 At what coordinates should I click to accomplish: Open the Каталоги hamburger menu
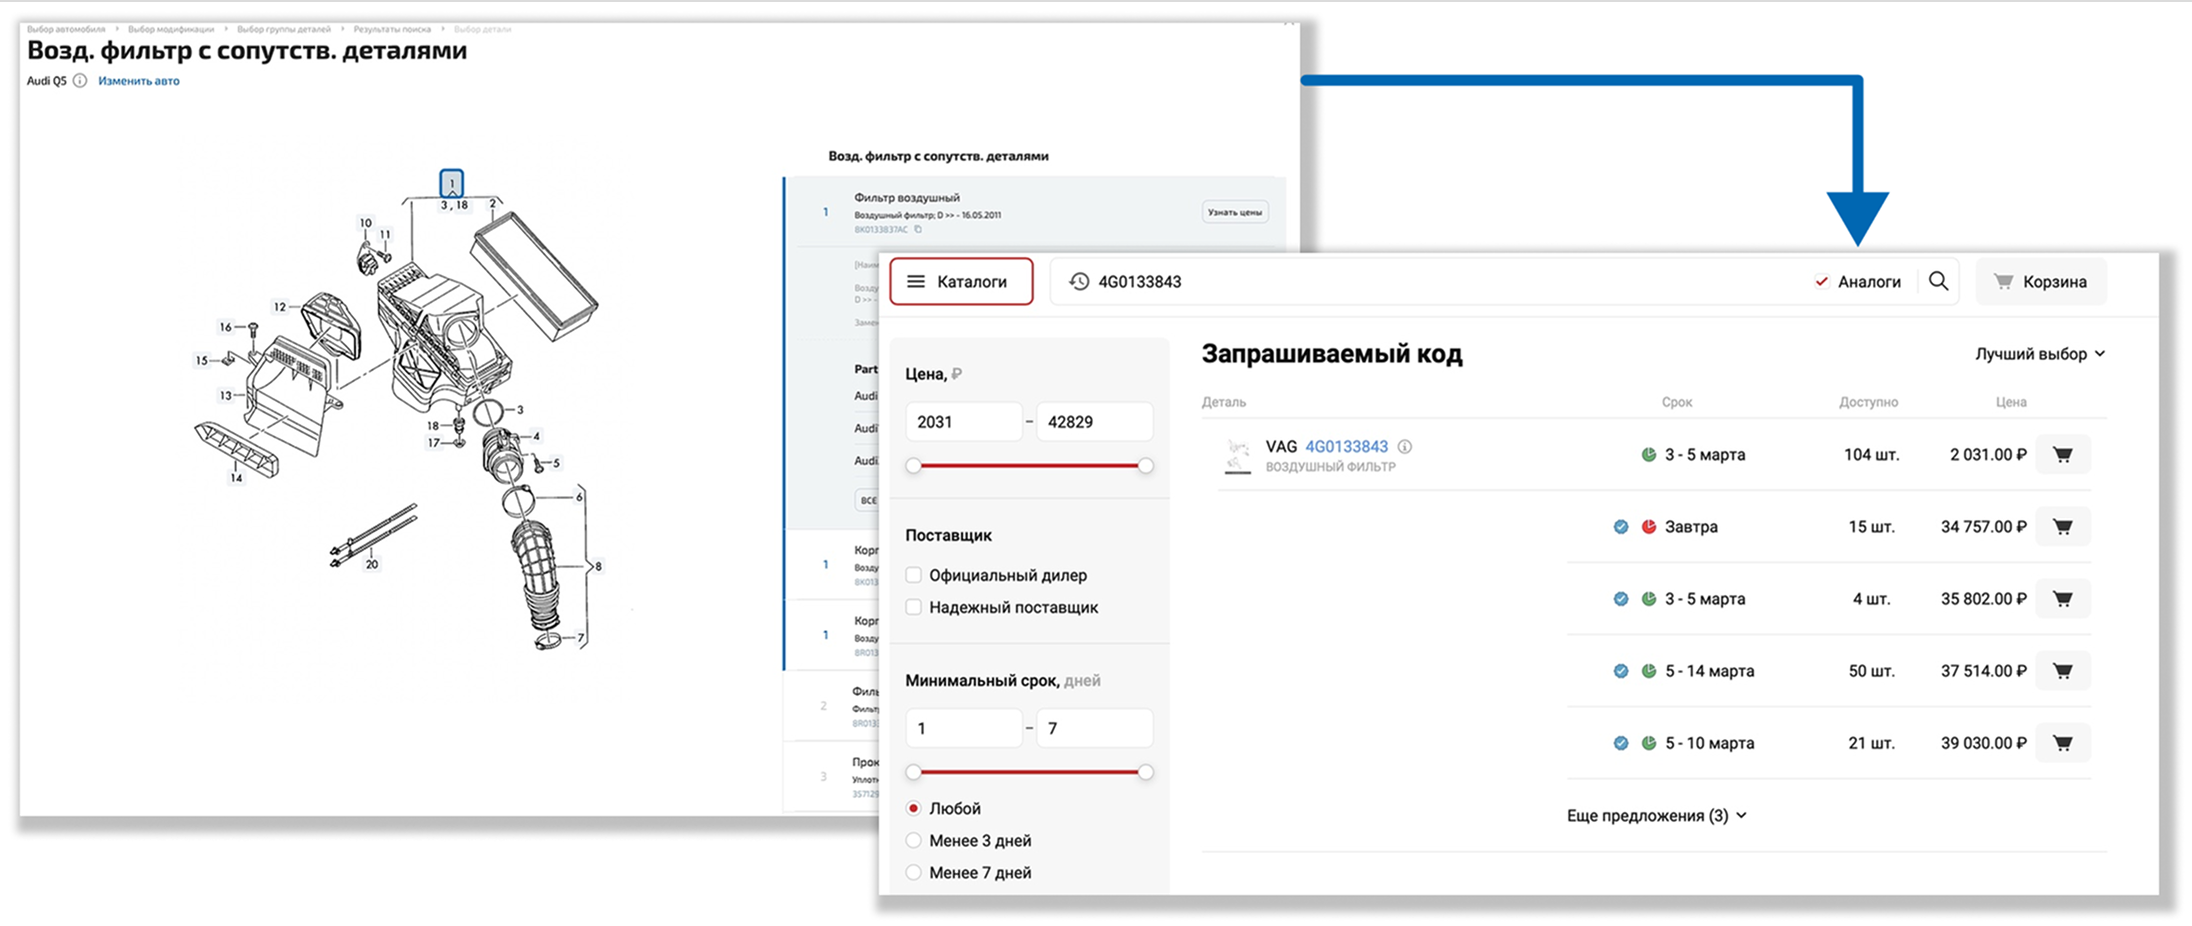[x=959, y=281]
